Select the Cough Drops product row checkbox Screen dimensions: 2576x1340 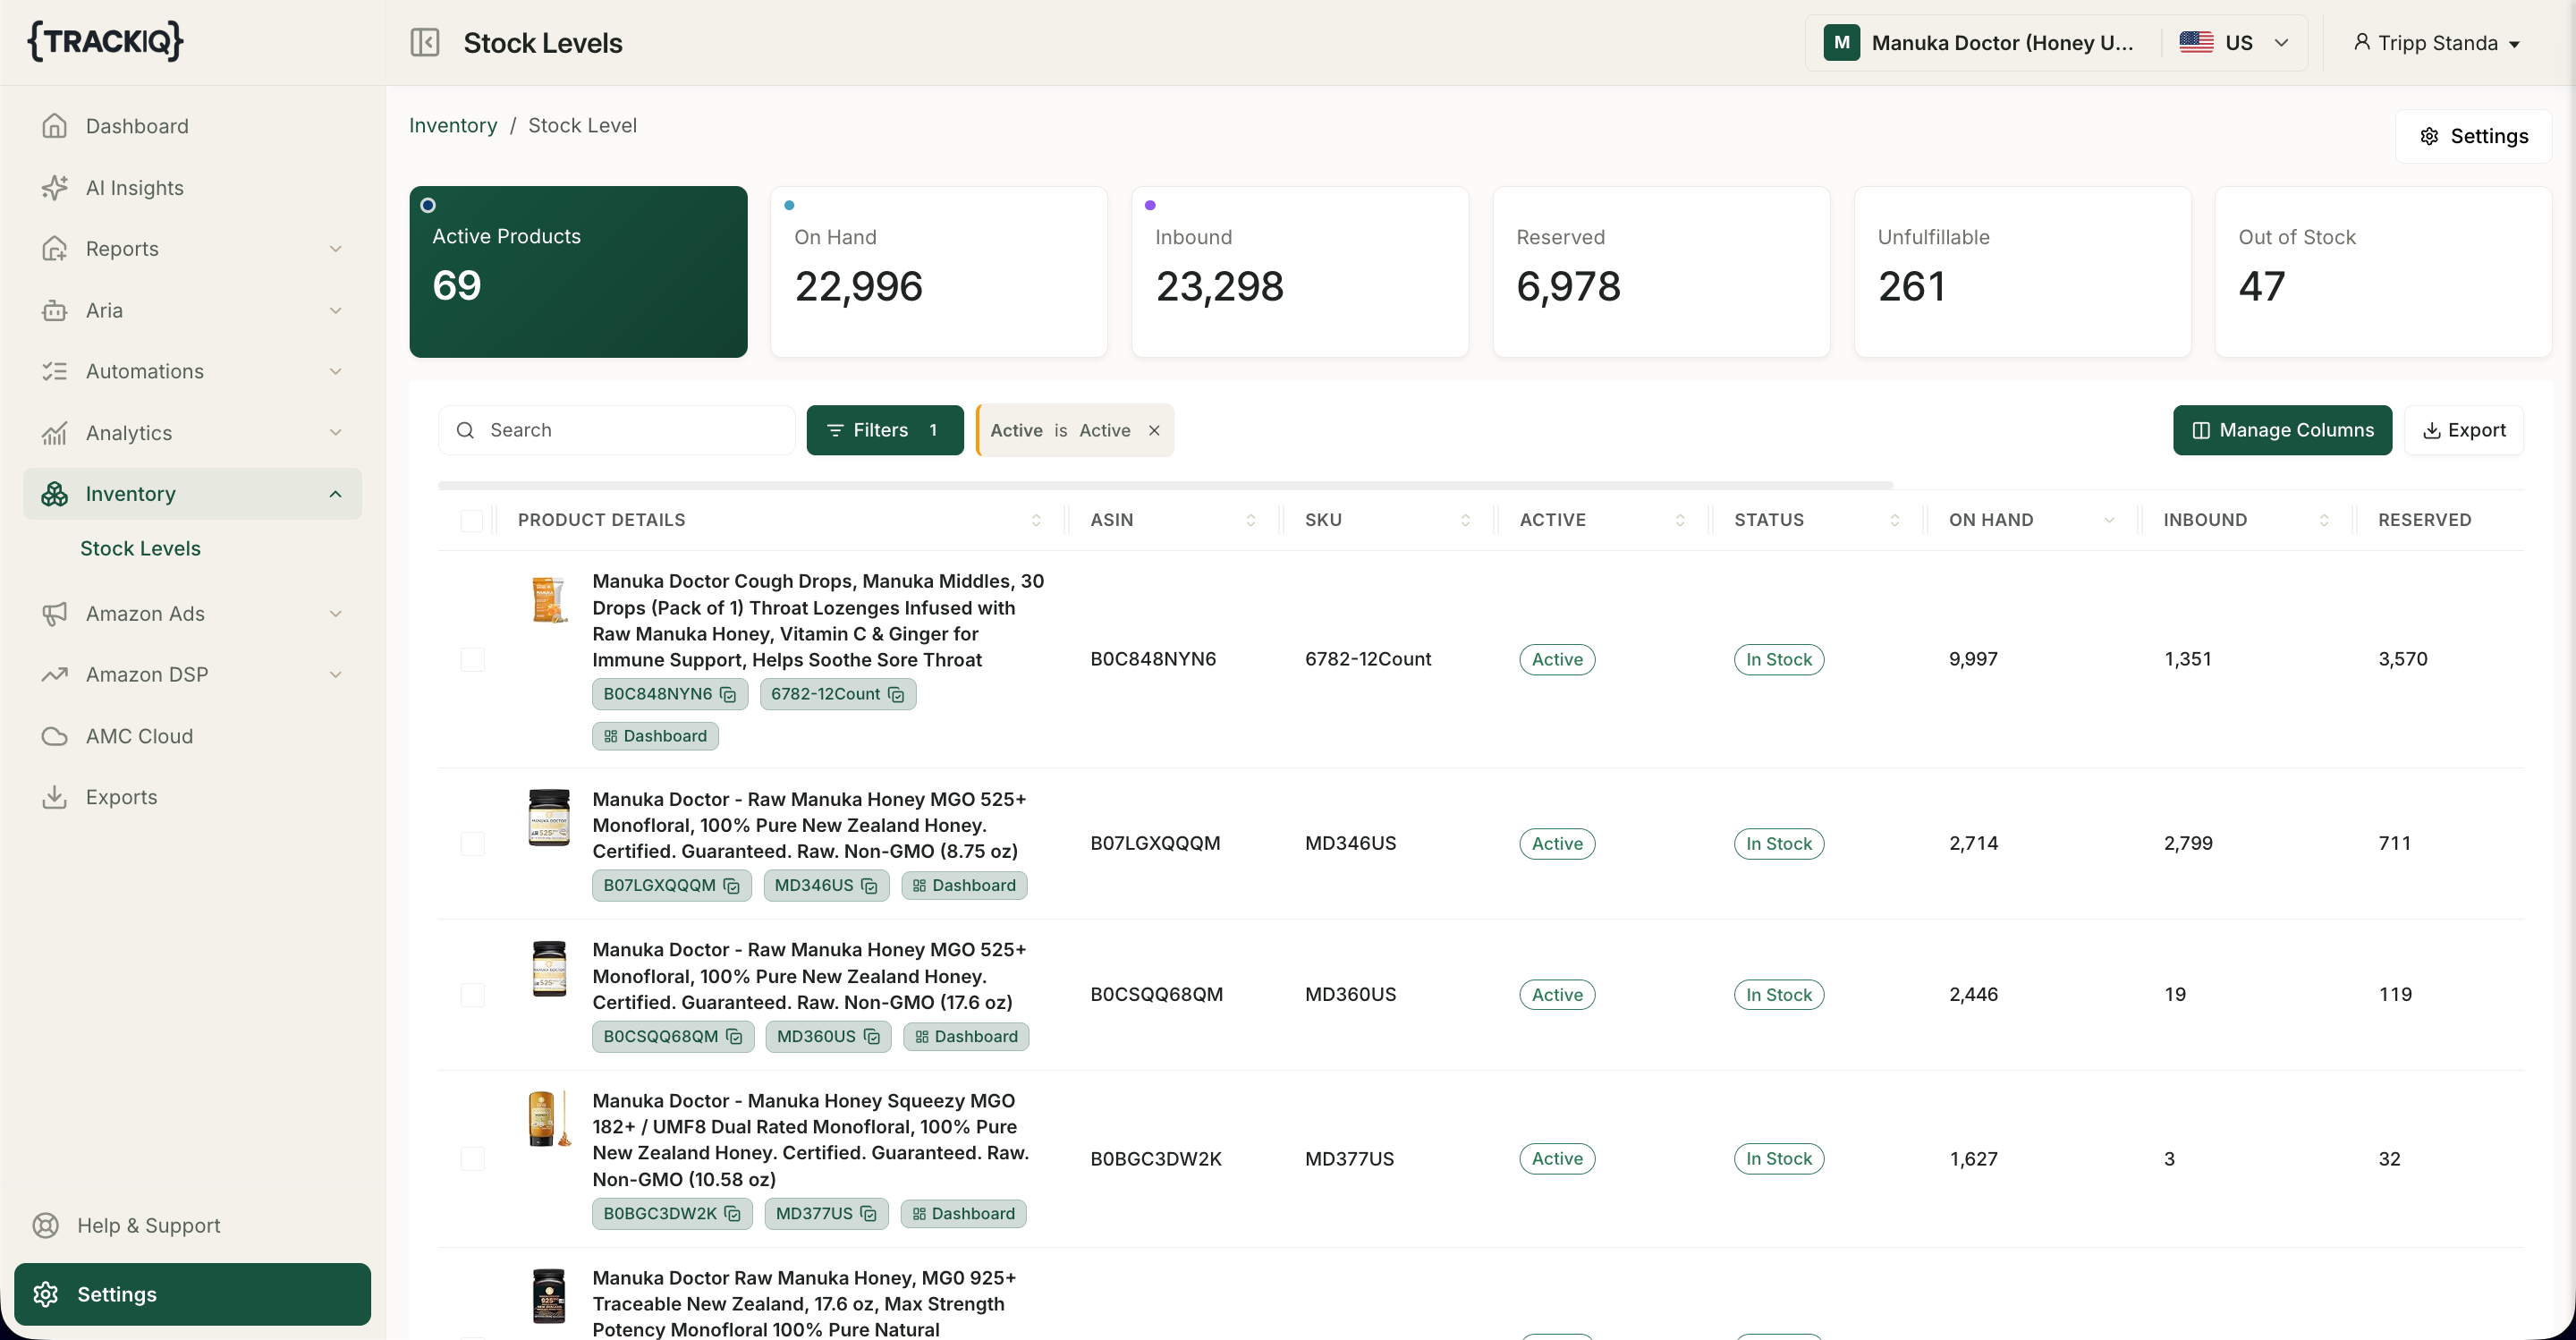(472, 659)
